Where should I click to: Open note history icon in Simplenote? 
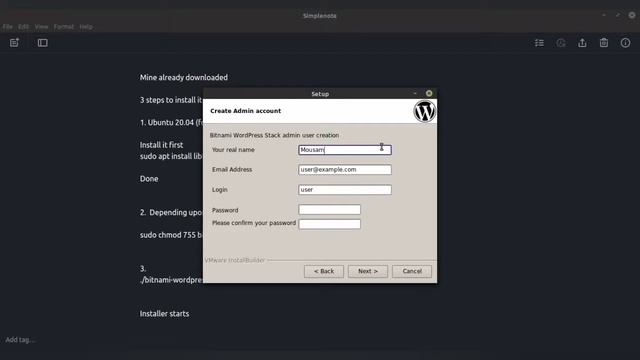(561, 43)
